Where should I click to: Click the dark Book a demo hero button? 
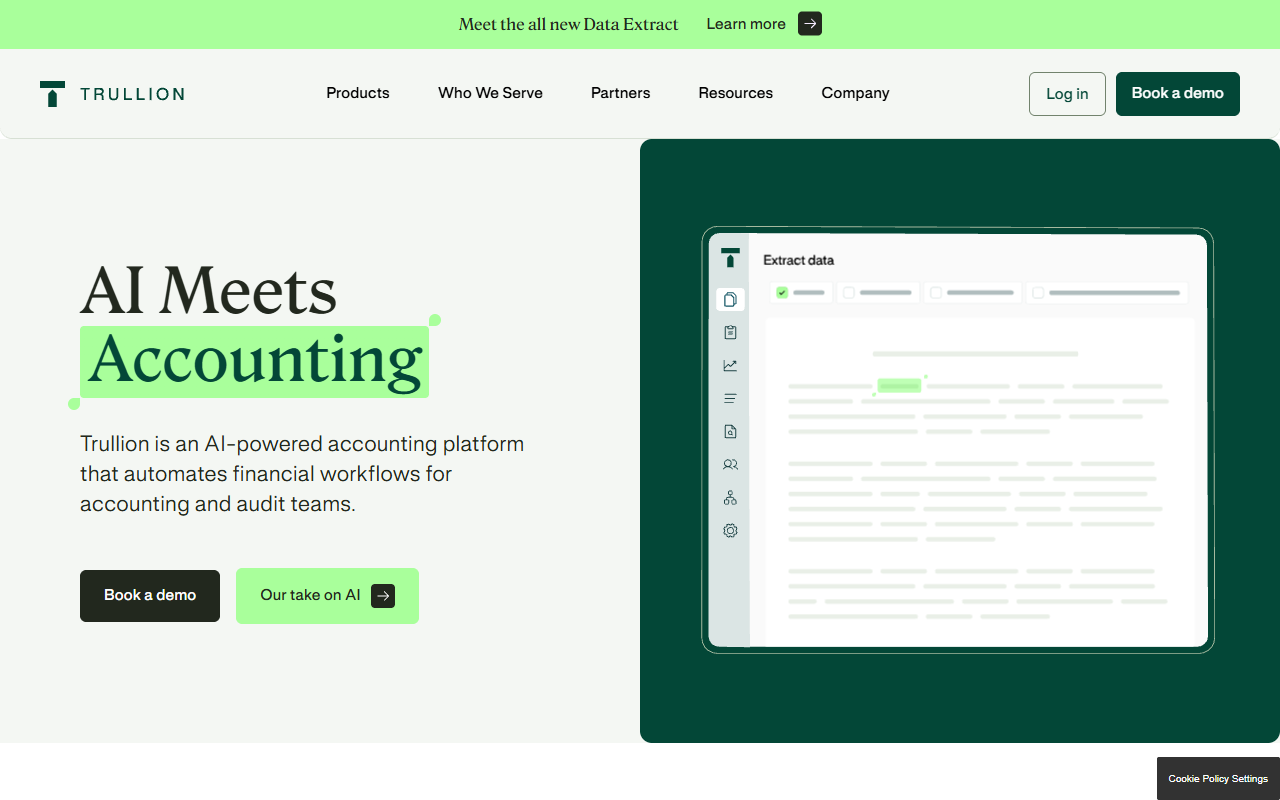tap(150, 596)
